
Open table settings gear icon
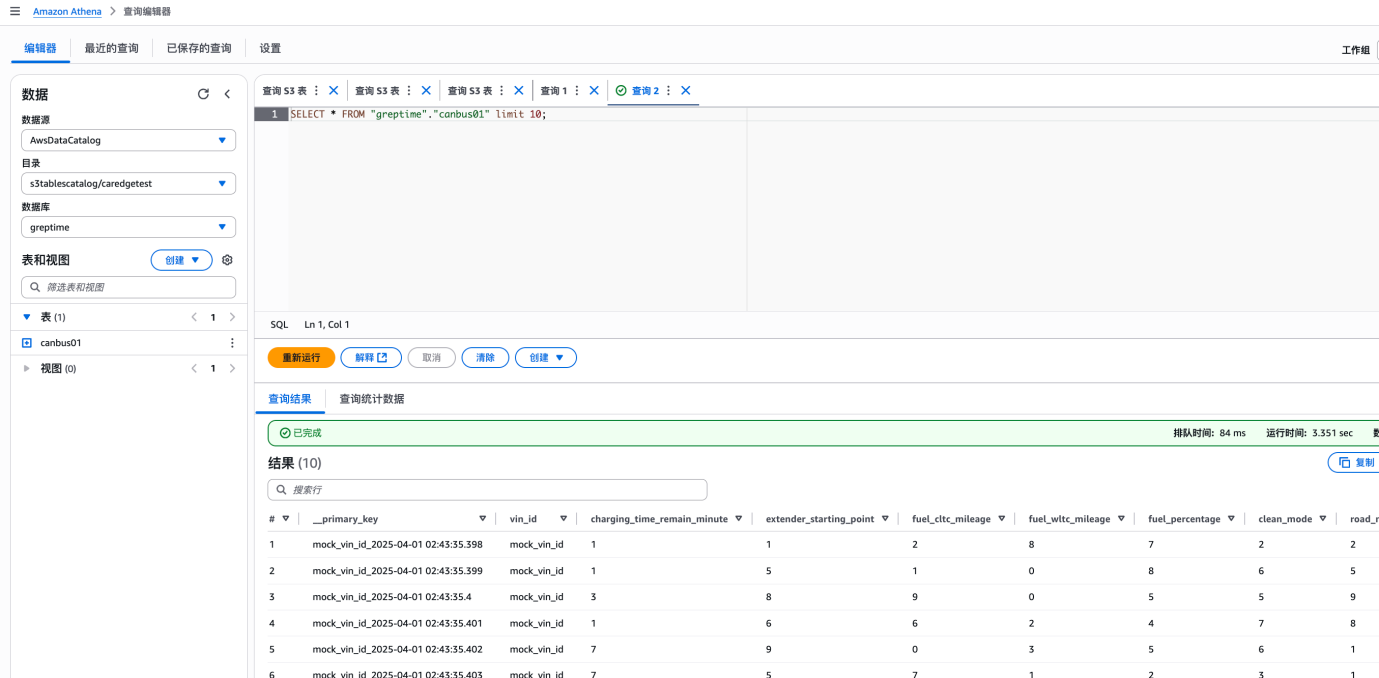(x=227, y=260)
